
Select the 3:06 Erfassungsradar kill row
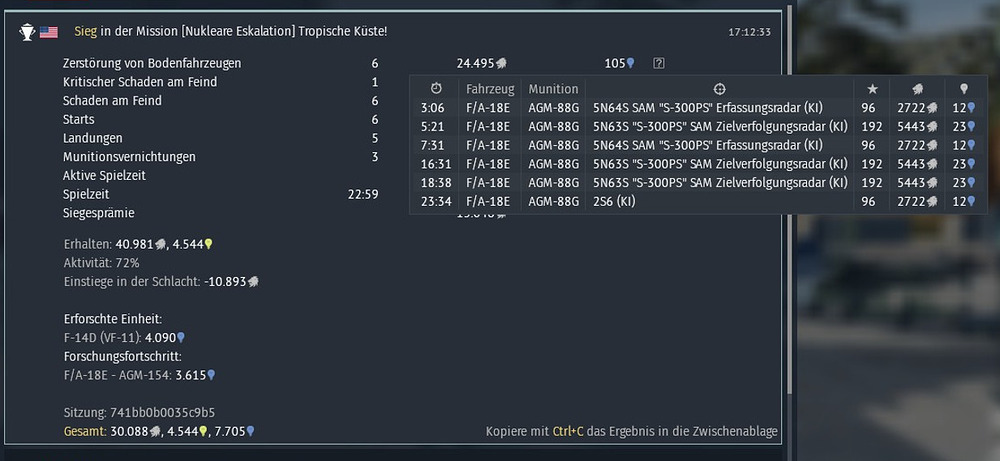point(698,108)
